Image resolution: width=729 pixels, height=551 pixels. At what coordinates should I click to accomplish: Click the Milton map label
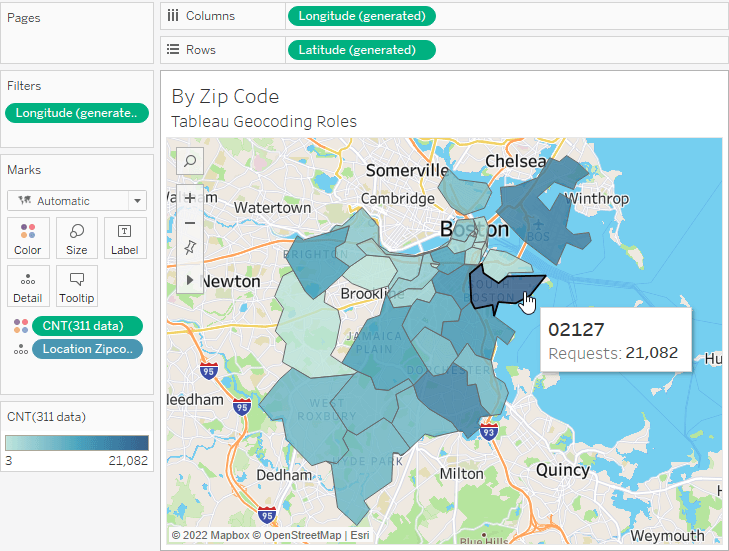click(x=462, y=474)
